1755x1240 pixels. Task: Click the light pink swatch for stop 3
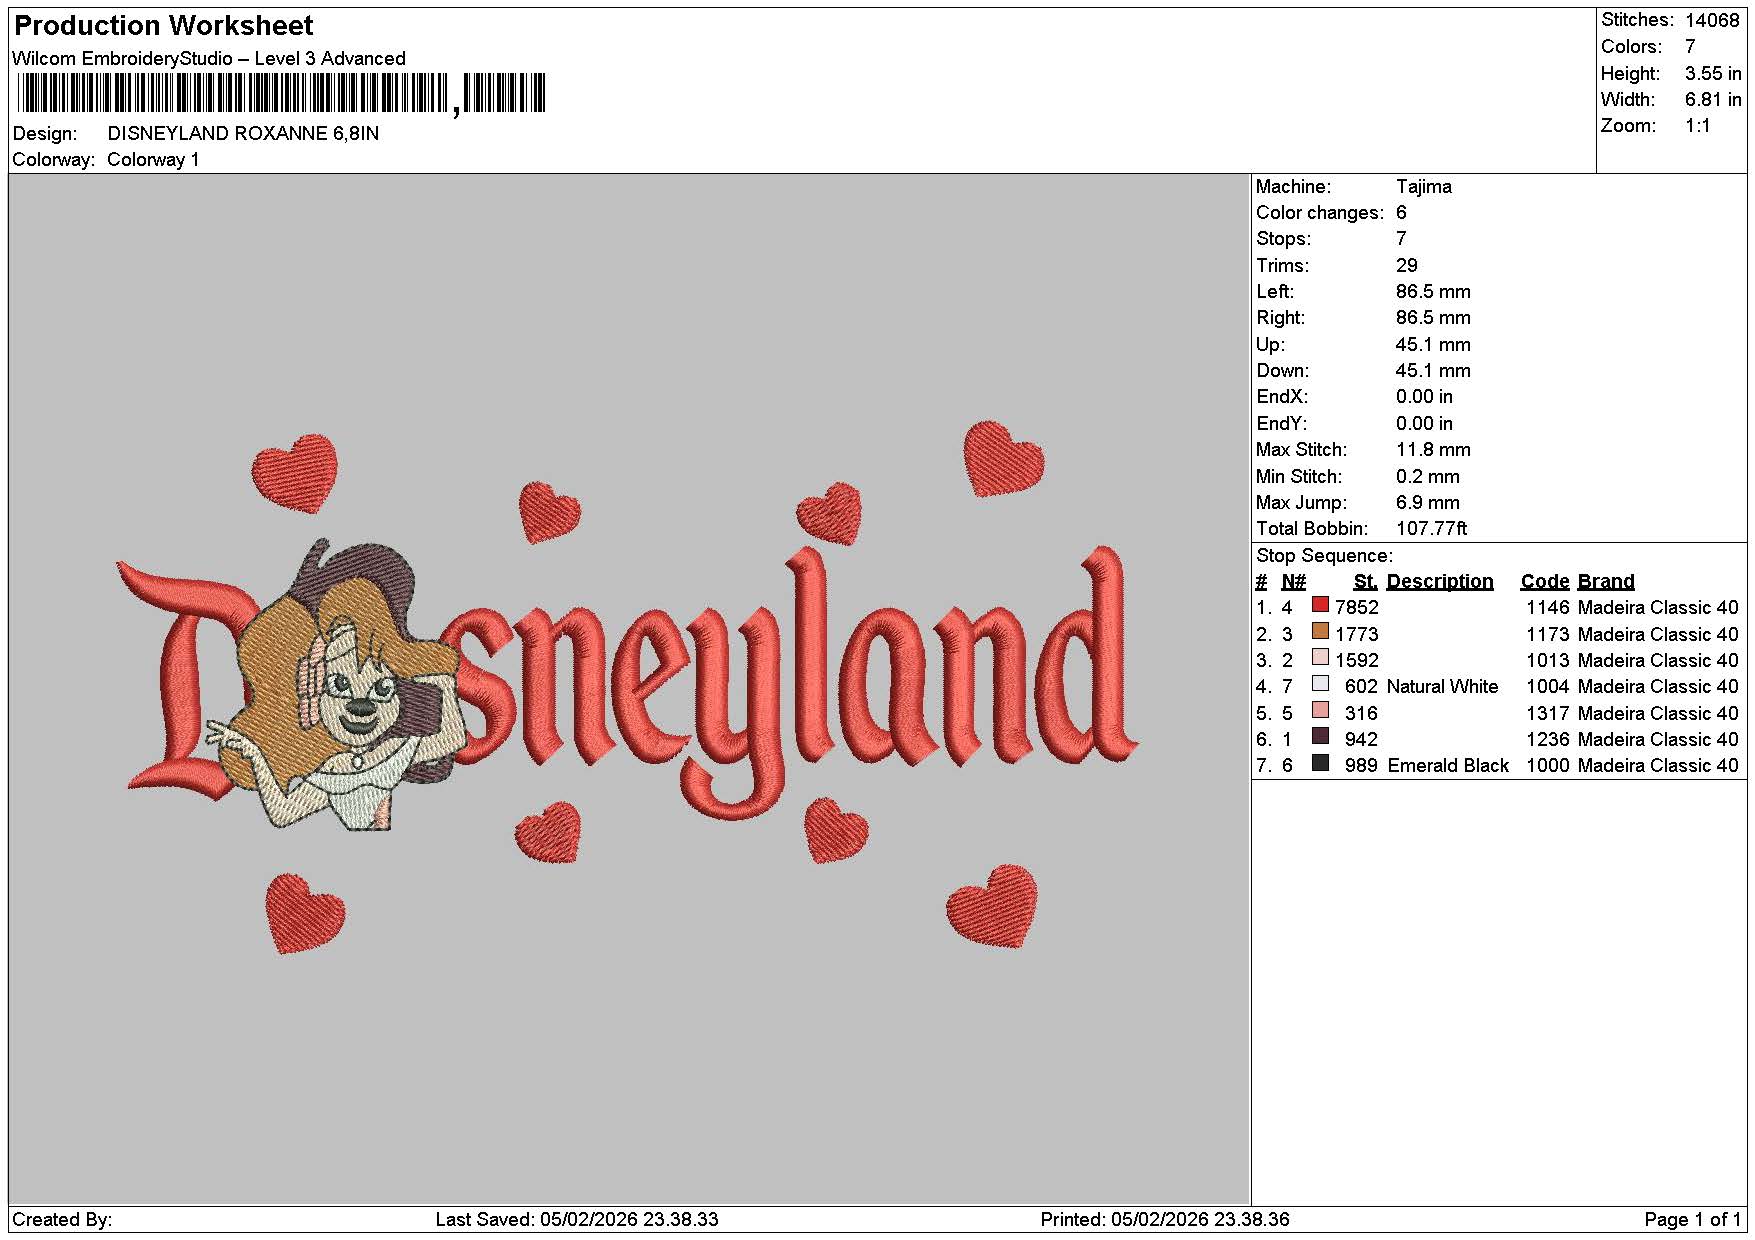(x=1320, y=658)
